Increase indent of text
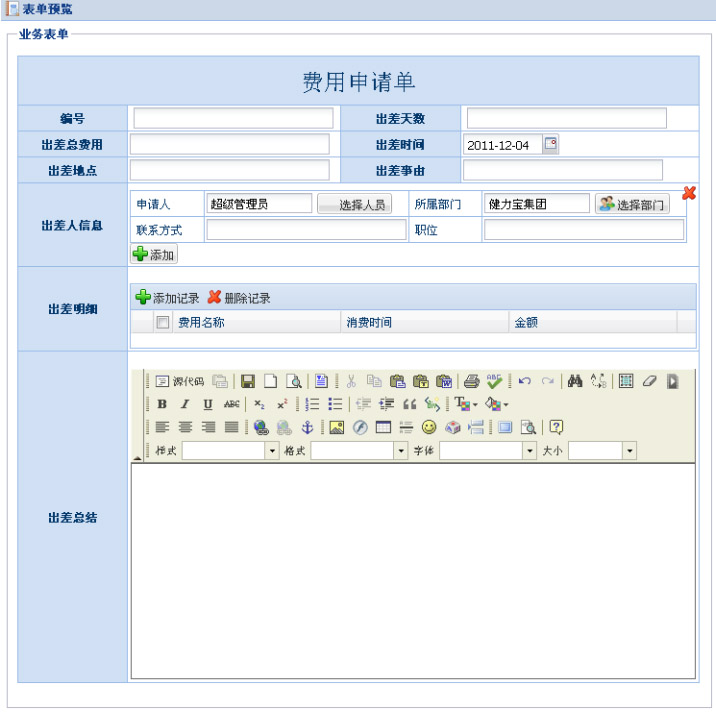 point(386,404)
